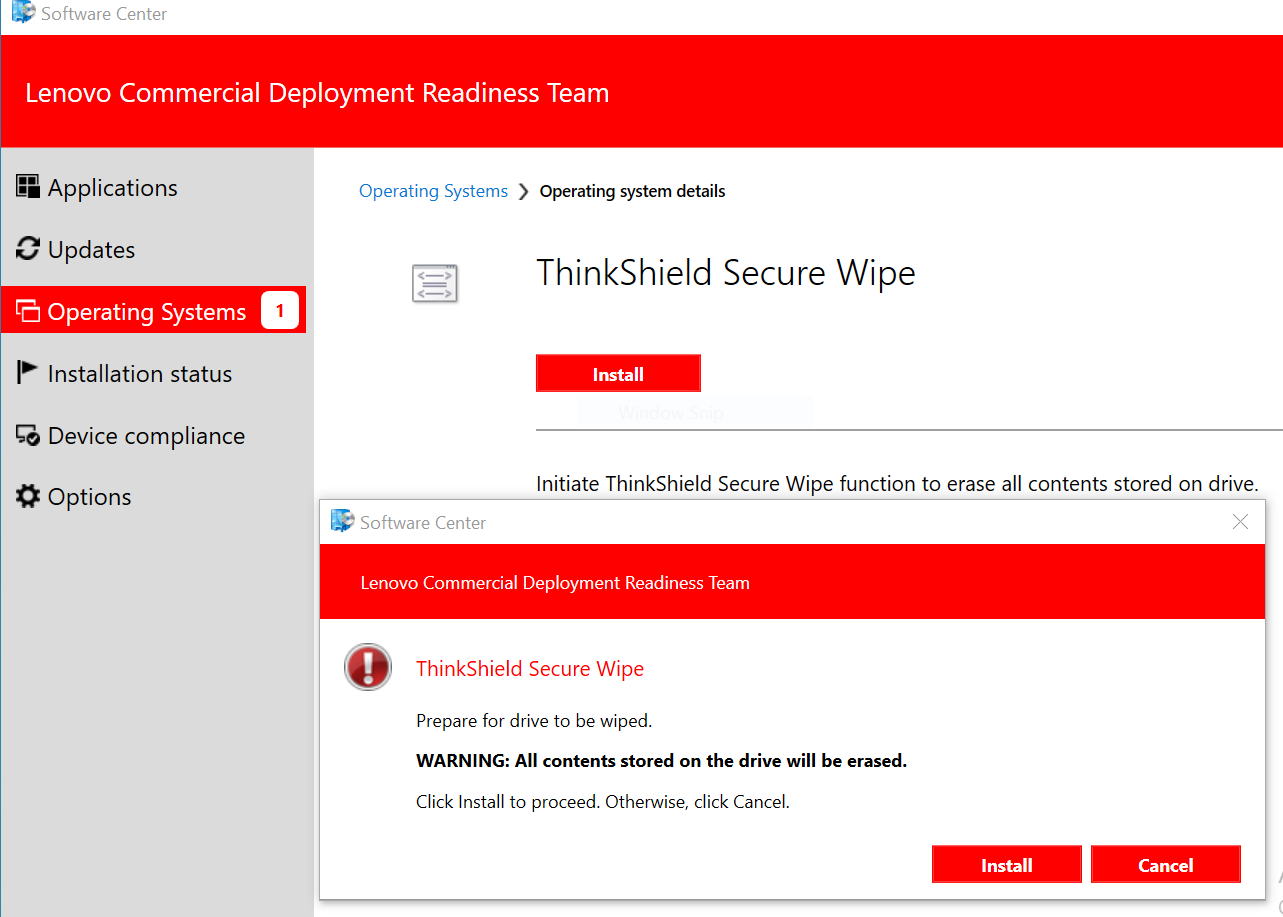Click the 'Initiate ThinkShield Secure Wipe' description text
The height and width of the screenshot is (917, 1283).
point(896,484)
